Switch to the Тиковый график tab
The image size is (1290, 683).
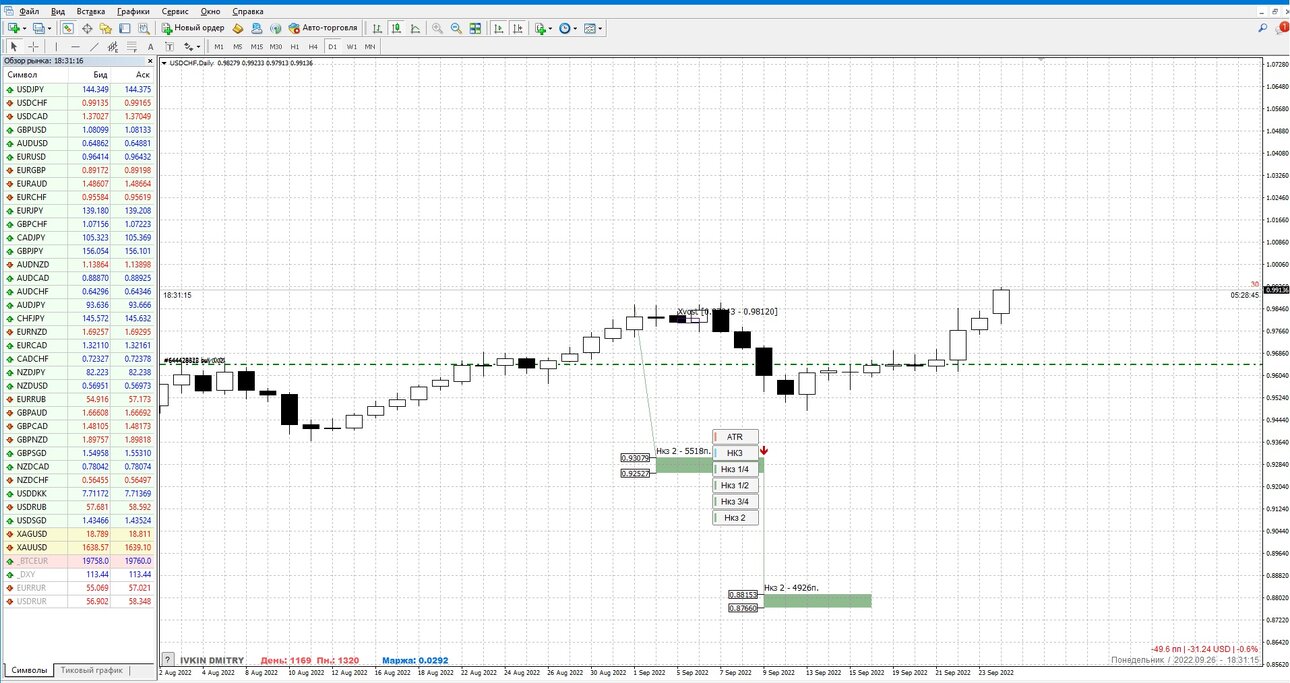[x=92, y=670]
